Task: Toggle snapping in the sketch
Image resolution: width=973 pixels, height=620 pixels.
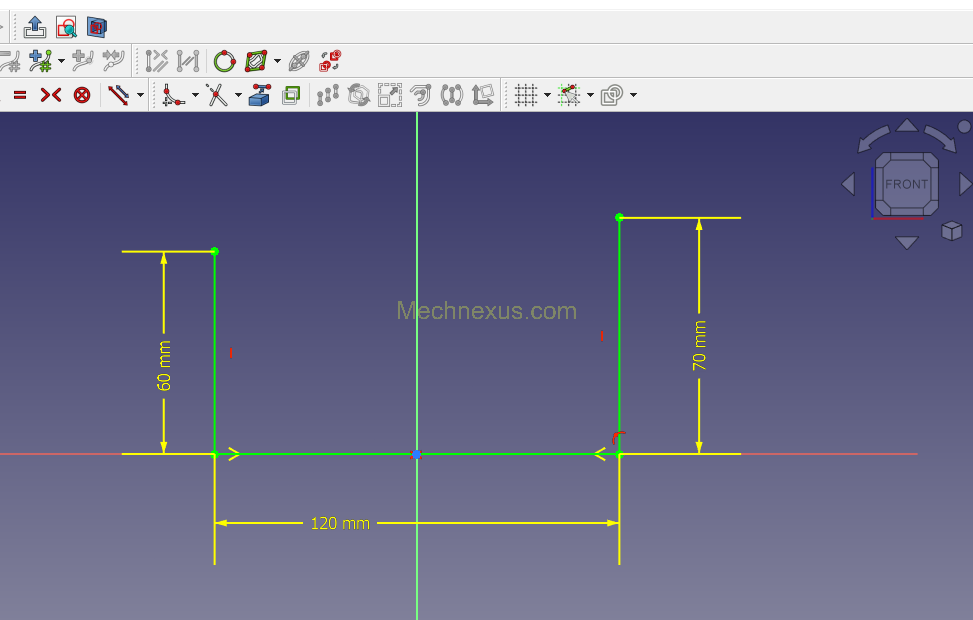Action: pyautogui.click(x=568, y=95)
